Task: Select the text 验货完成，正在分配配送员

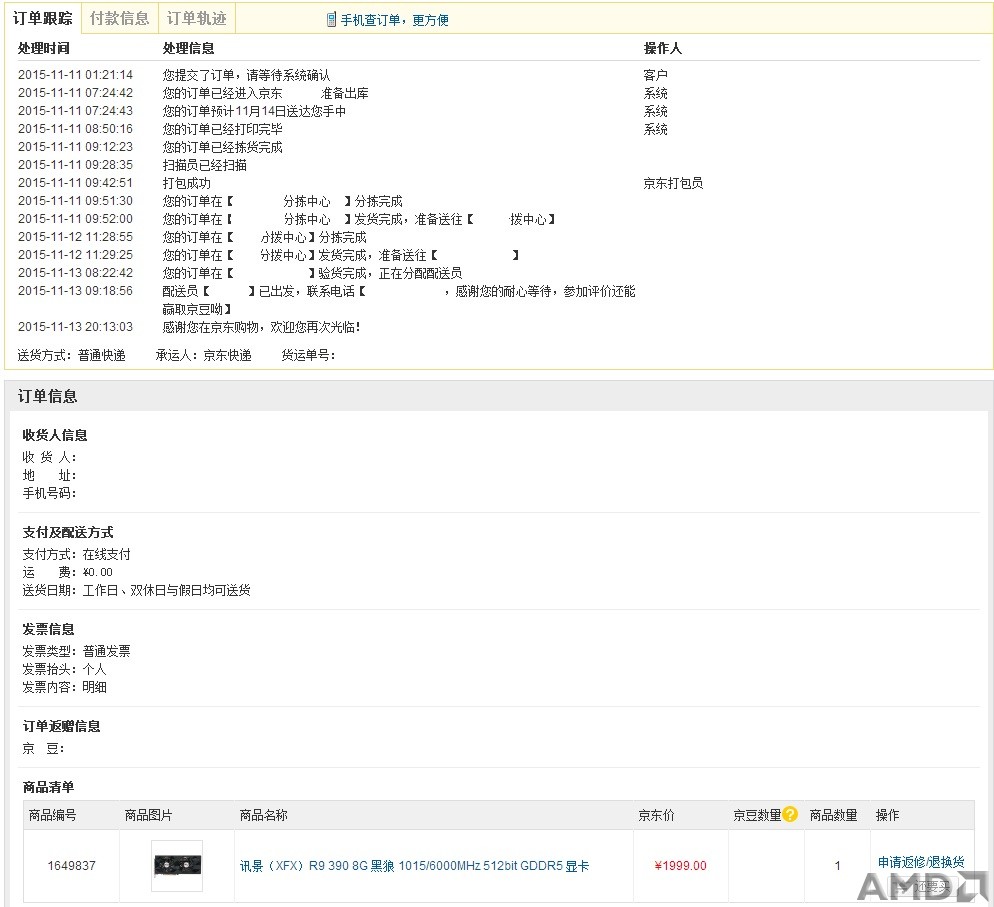Action: [390, 274]
